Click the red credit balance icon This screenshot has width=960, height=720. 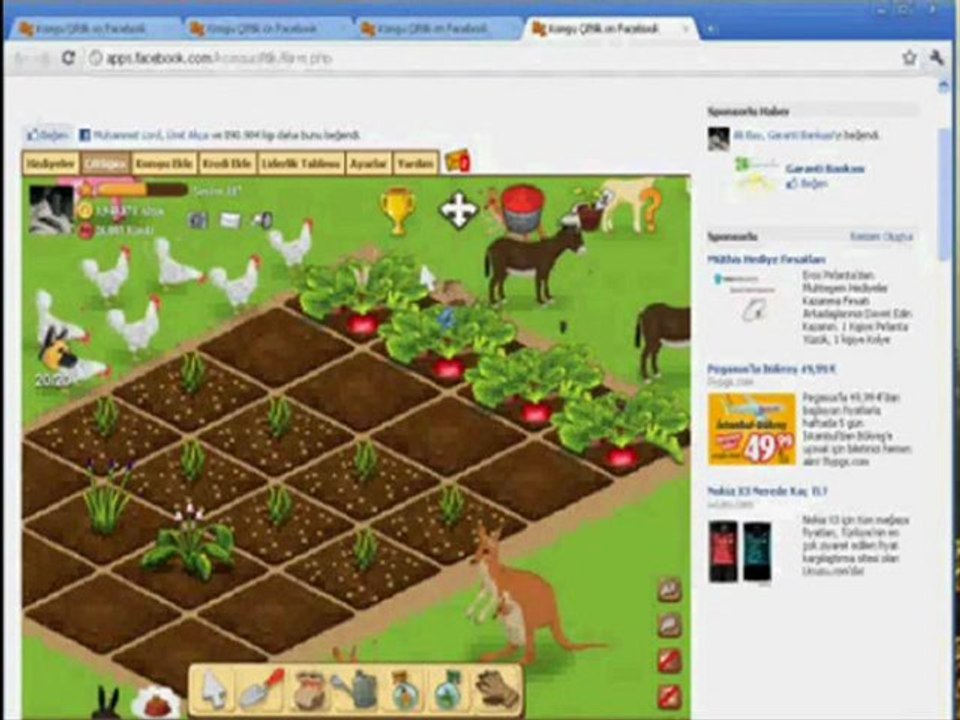point(86,230)
